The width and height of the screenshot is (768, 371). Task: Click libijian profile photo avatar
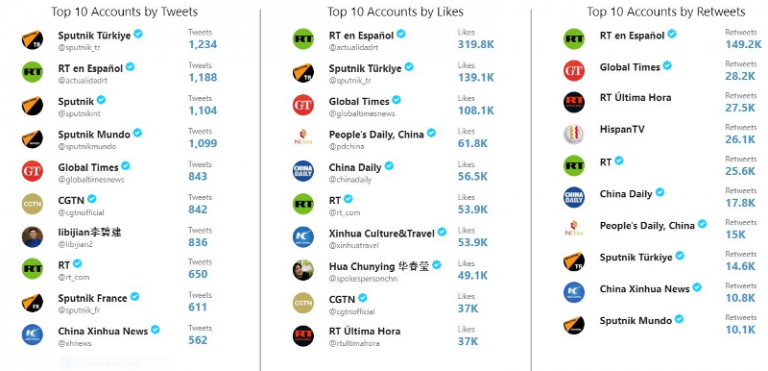click(32, 237)
